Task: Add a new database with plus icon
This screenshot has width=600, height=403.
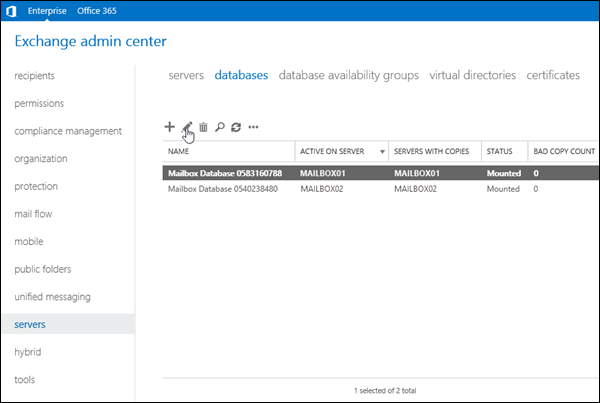Action: coord(170,127)
